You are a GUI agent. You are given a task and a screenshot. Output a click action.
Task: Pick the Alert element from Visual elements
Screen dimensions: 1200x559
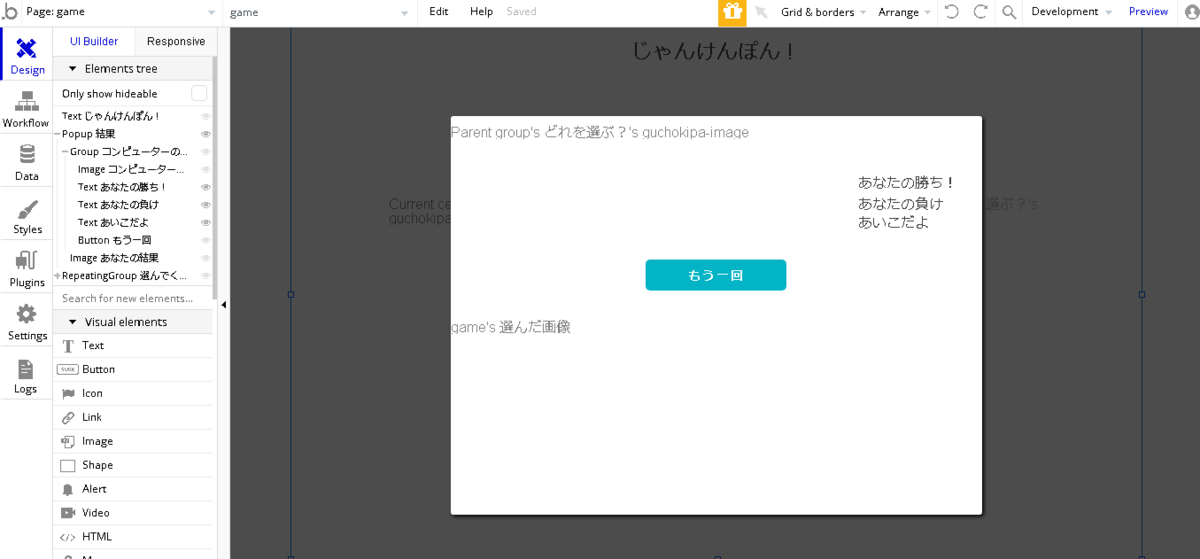[x=134, y=489]
